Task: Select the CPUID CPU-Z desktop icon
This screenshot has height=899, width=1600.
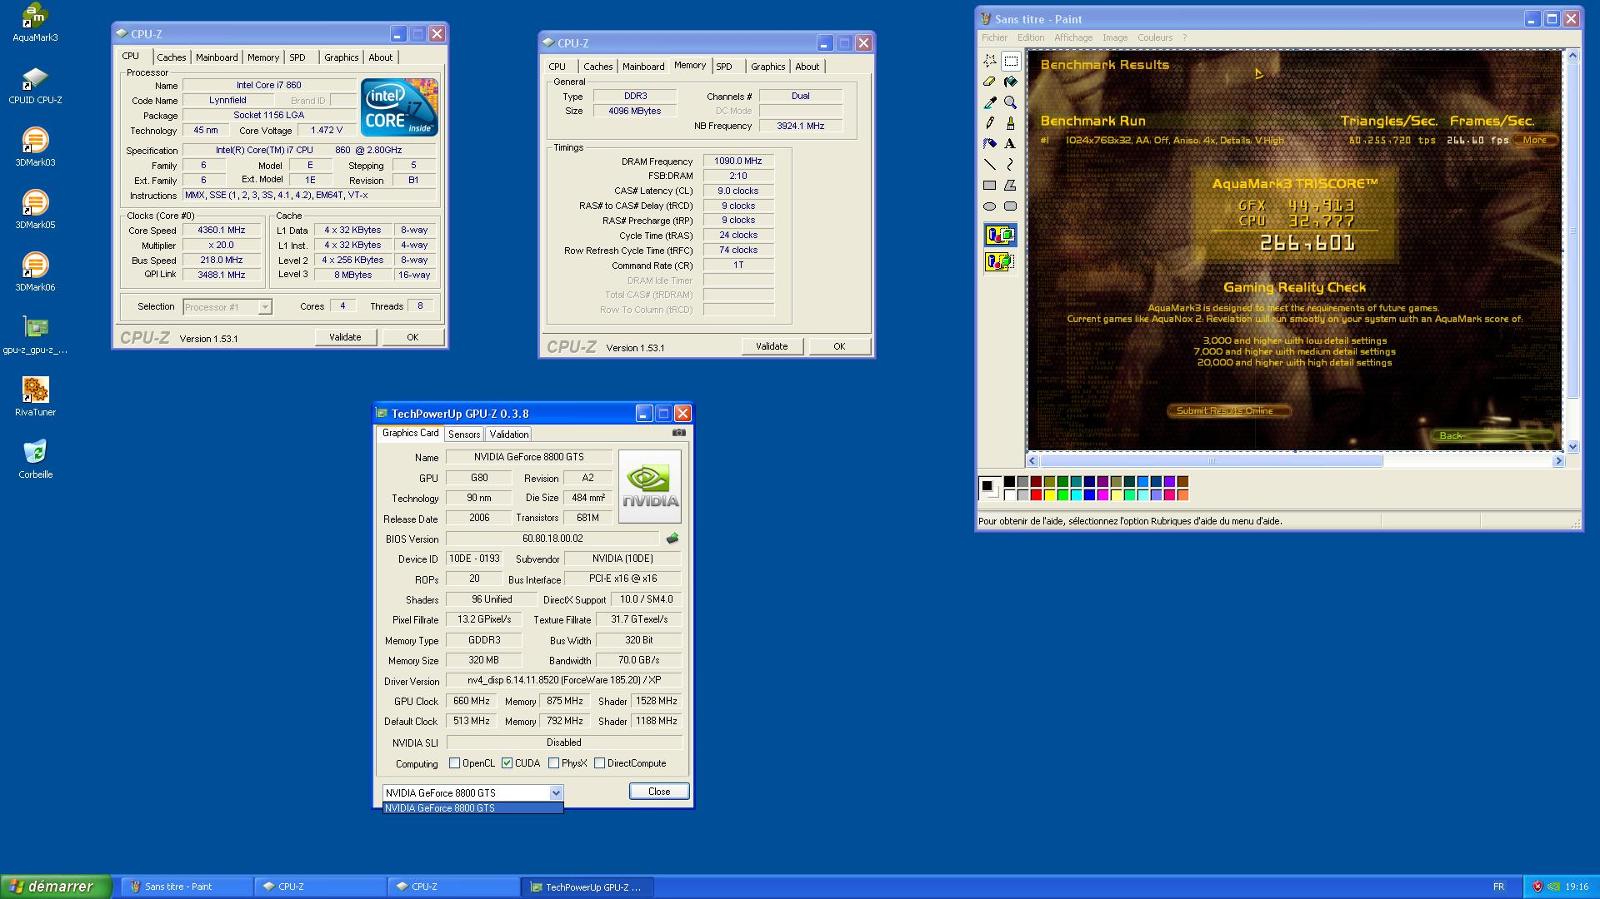Action: point(35,85)
